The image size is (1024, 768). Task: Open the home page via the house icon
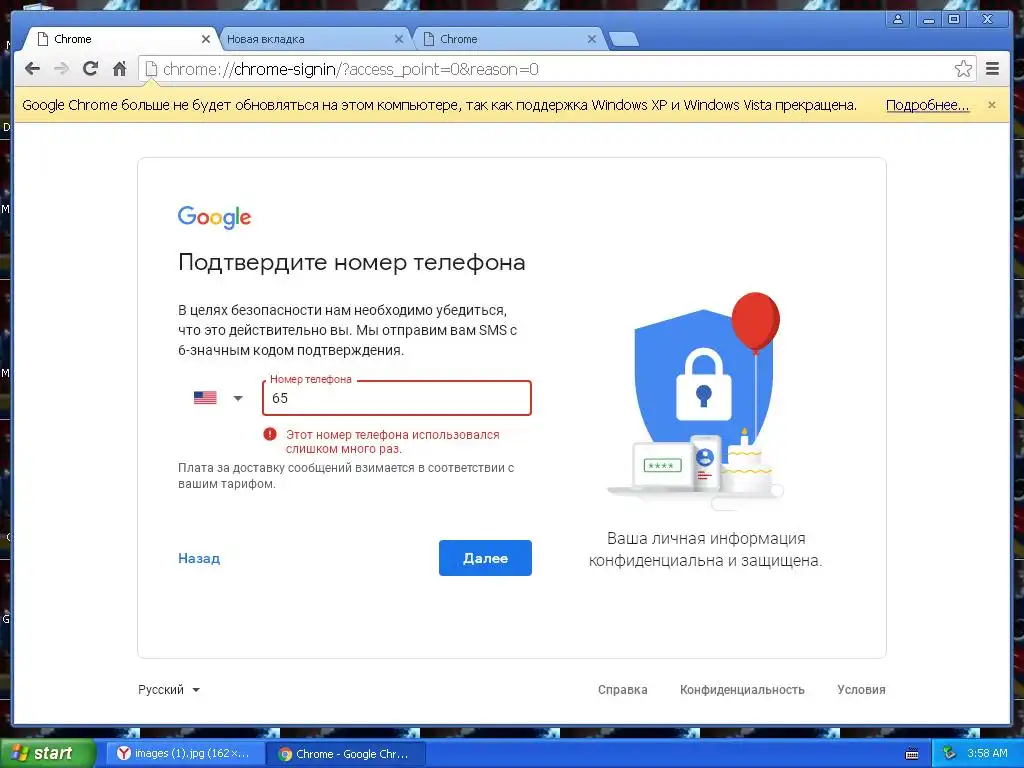pos(120,69)
